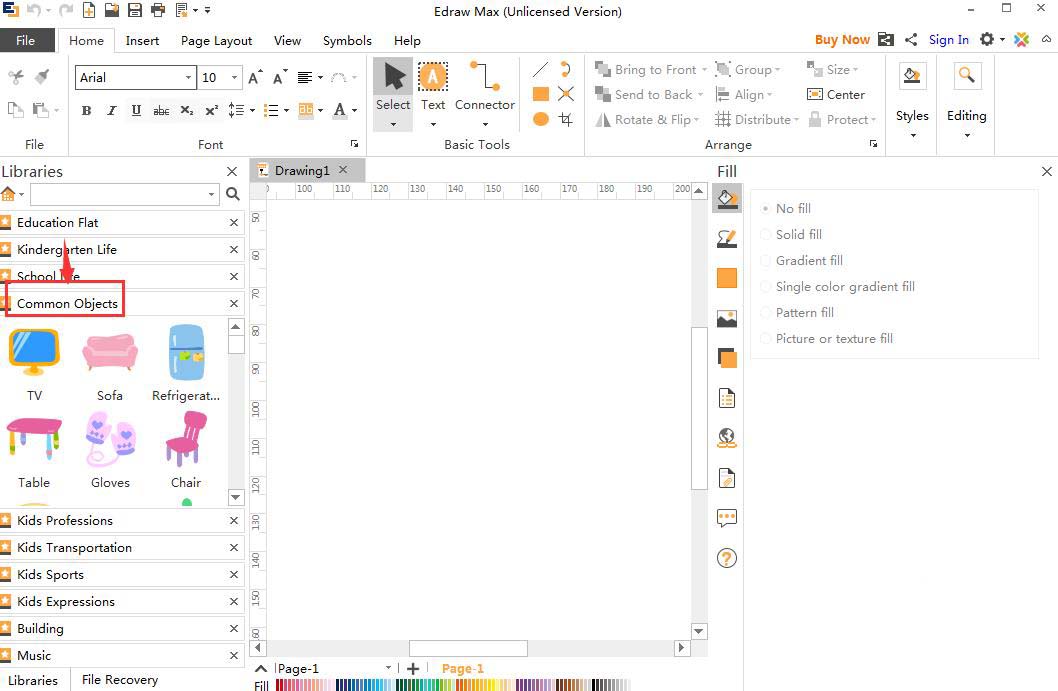Click the library search magnifier icon
This screenshot has height=691, width=1058.
coord(233,194)
